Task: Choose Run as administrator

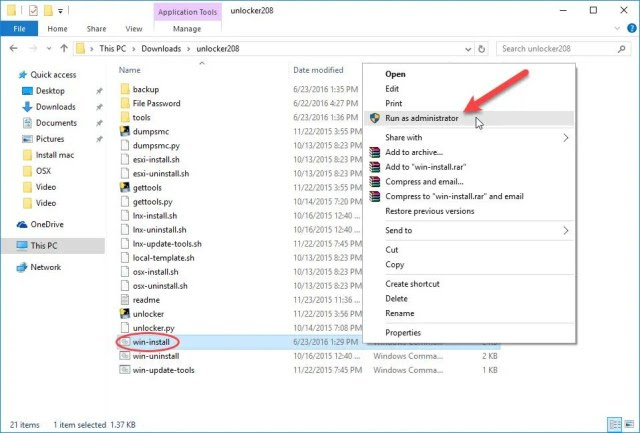Action: point(469,118)
